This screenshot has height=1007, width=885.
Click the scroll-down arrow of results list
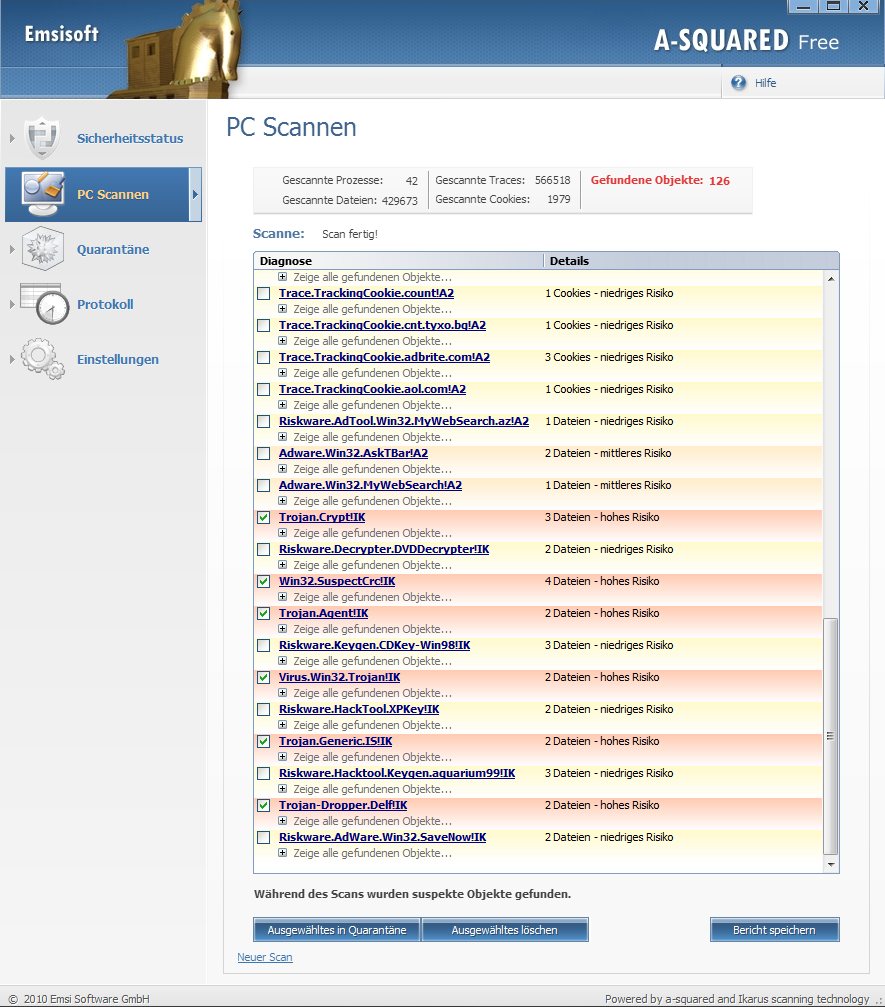[x=830, y=863]
